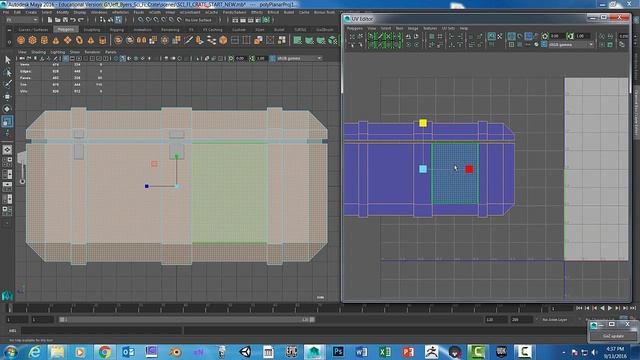Pick the Paint selection tool in toolbox

tap(7, 84)
